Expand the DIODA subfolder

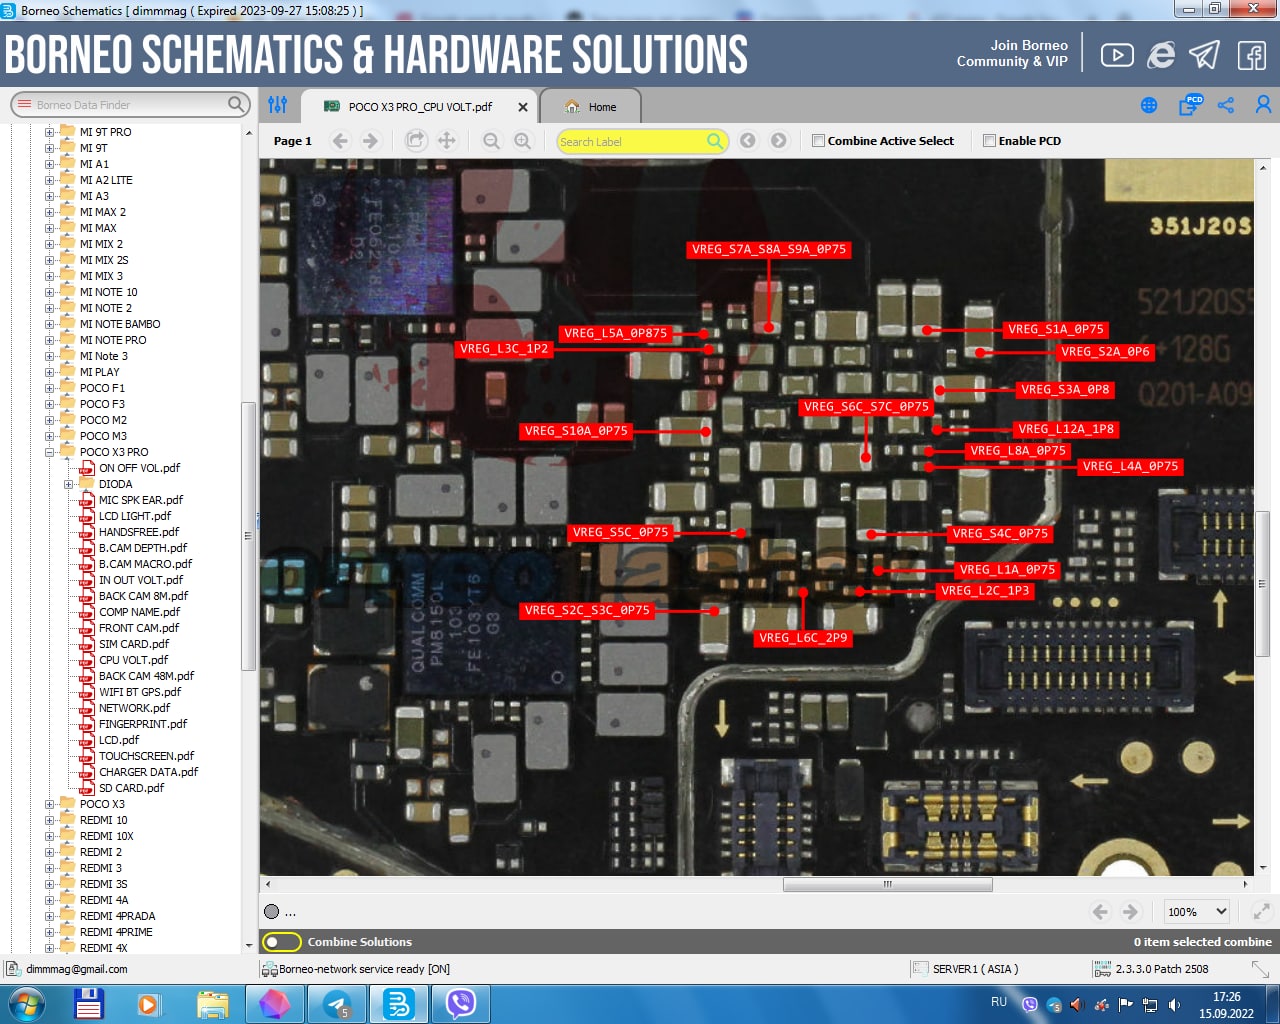69,484
